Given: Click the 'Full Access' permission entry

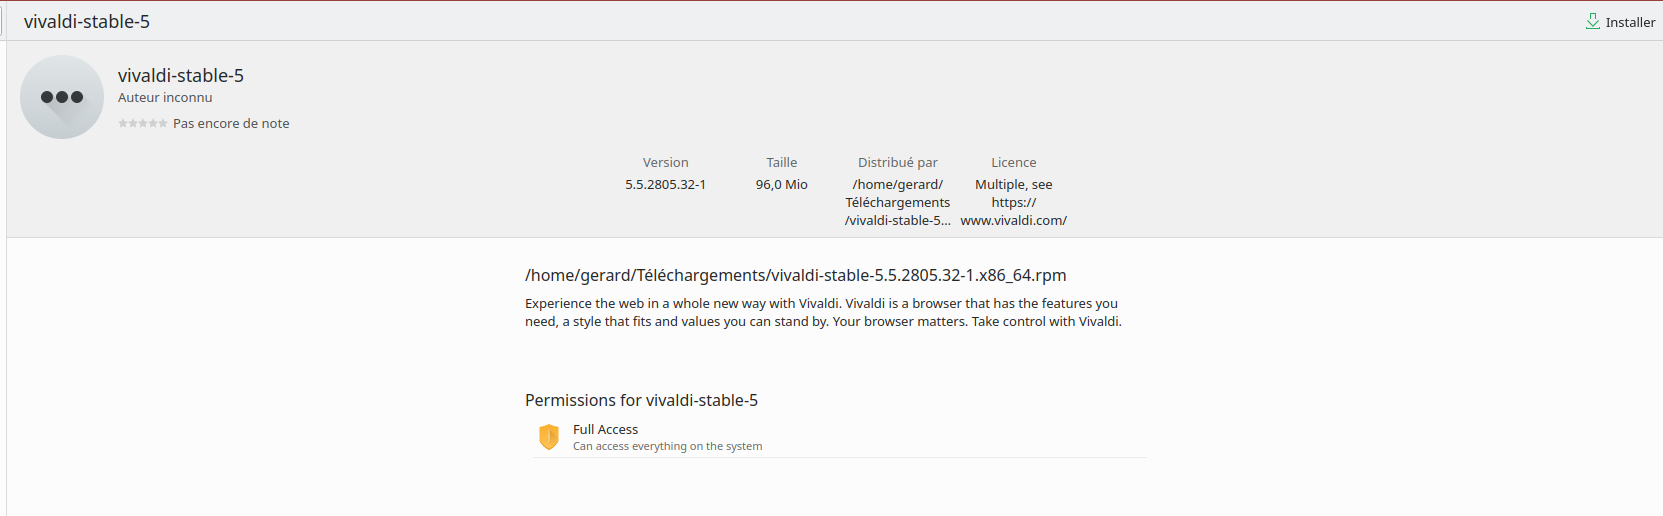Looking at the screenshot, I should tap(840, 438).
